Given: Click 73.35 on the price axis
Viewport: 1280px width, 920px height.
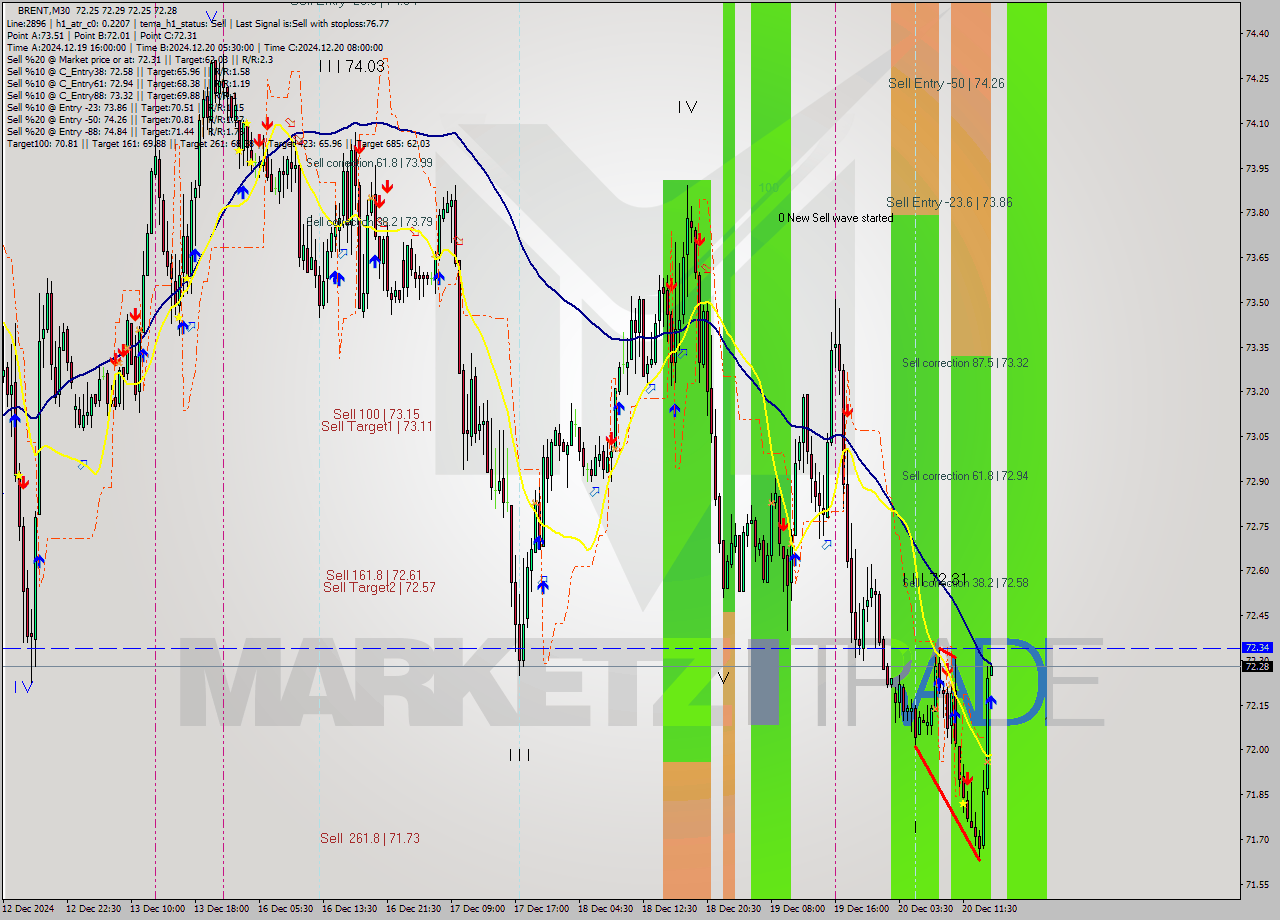Looking at the screenshot, I should 1257,348.
